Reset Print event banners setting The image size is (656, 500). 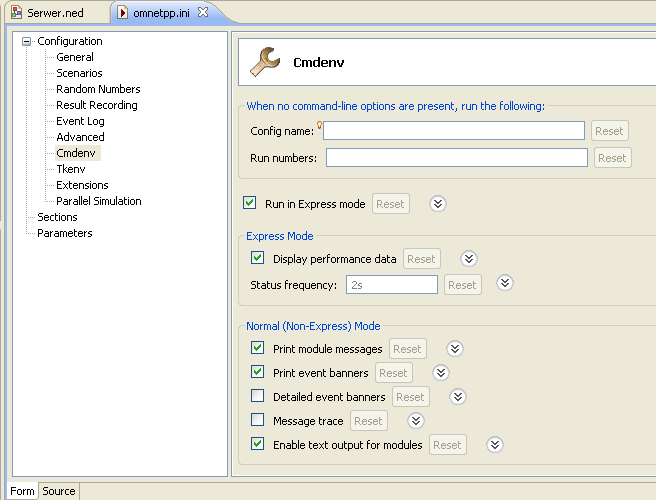tap(394, 373)
